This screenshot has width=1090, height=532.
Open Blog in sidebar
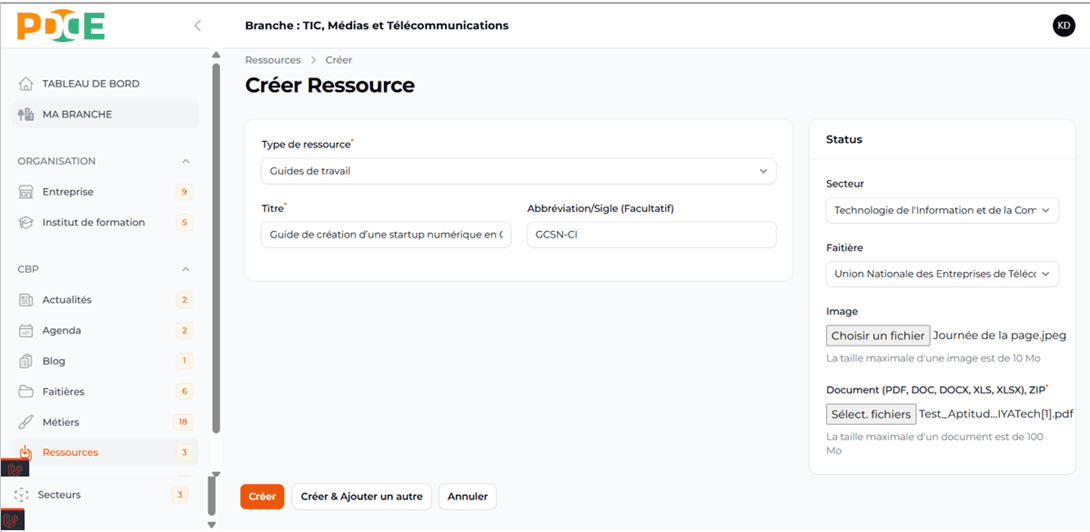click(x=105, y=361)
